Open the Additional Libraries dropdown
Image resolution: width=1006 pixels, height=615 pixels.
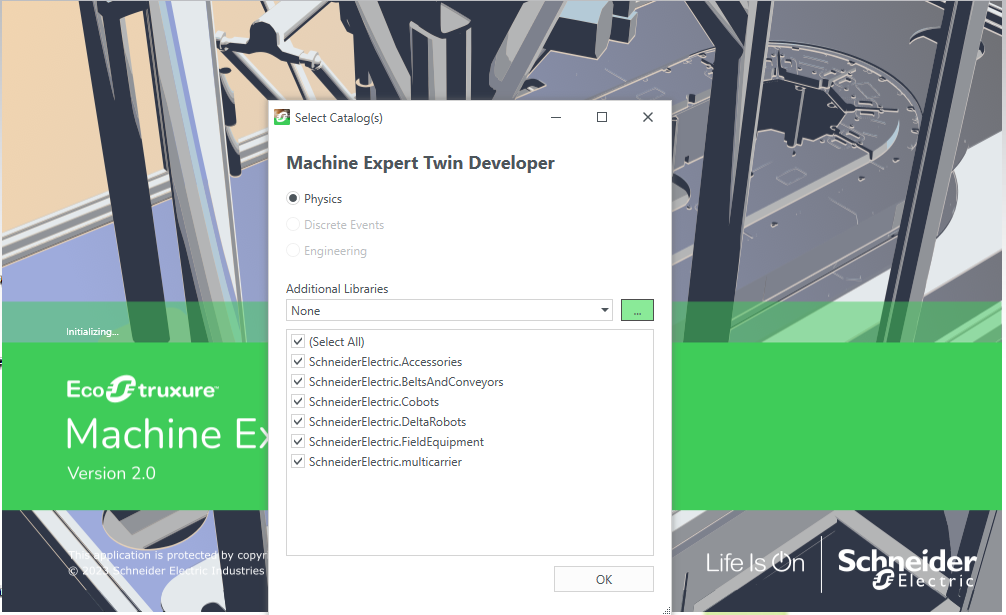point(449,310)
